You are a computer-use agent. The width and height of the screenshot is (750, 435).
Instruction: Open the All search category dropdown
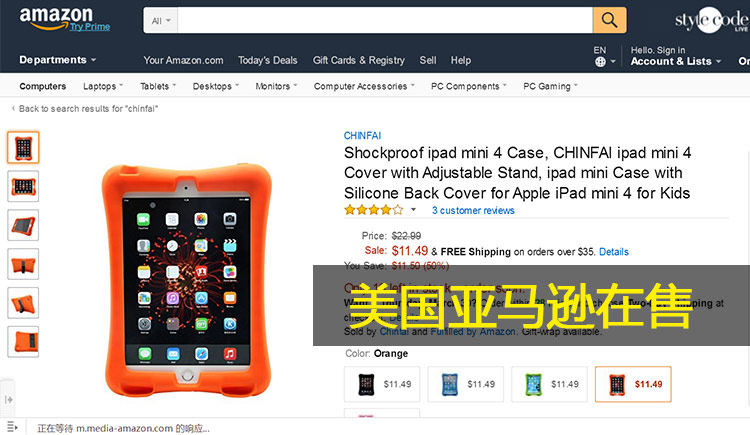(x=161, y=21)
